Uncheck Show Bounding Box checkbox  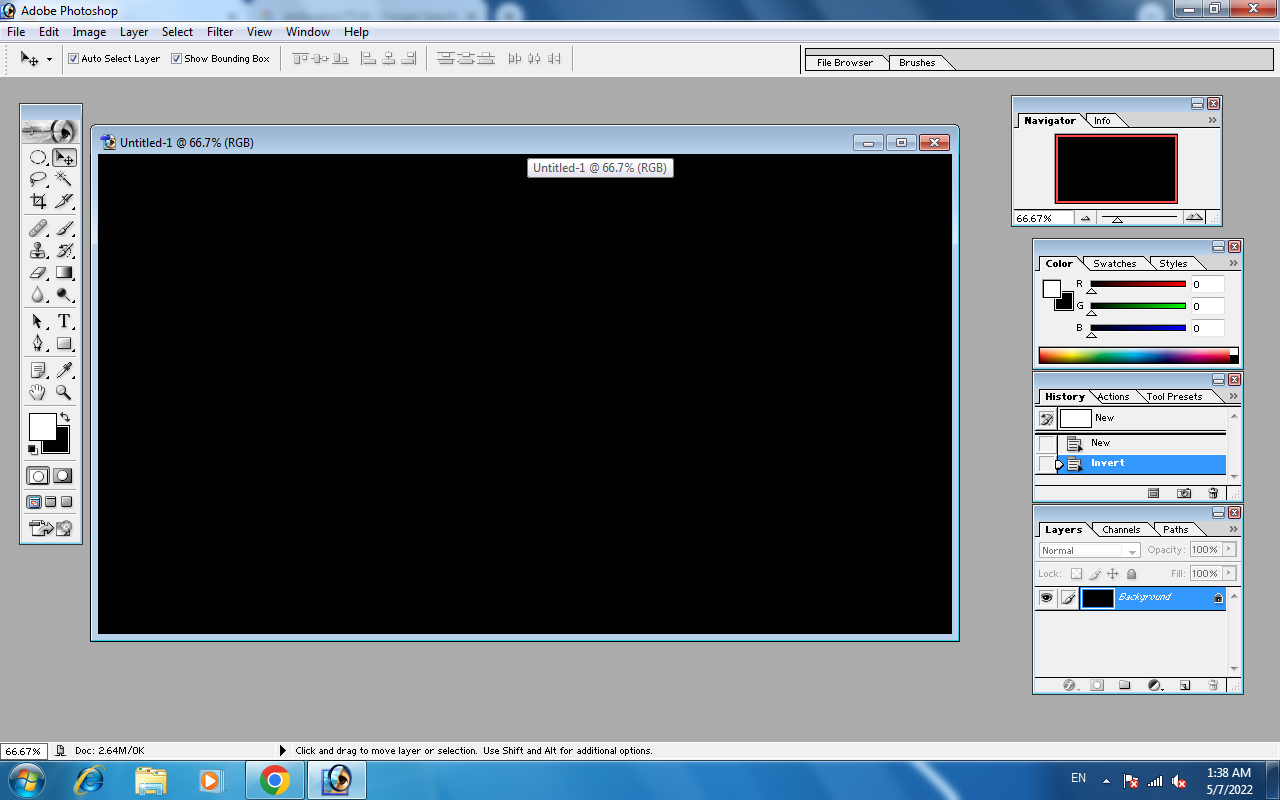pos(176,59)
